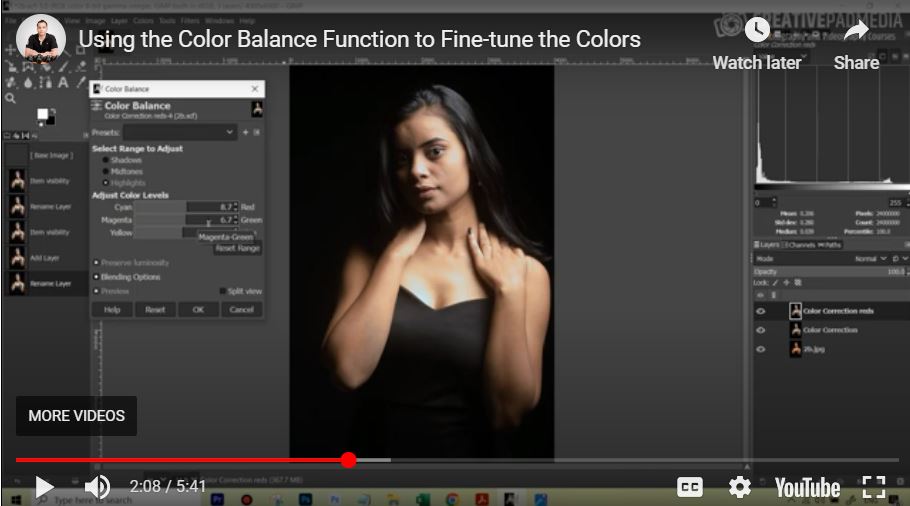The image size is (910, 506).
Task: Select the 2b.jpg layer thumbnail
Action: point(796,349)
